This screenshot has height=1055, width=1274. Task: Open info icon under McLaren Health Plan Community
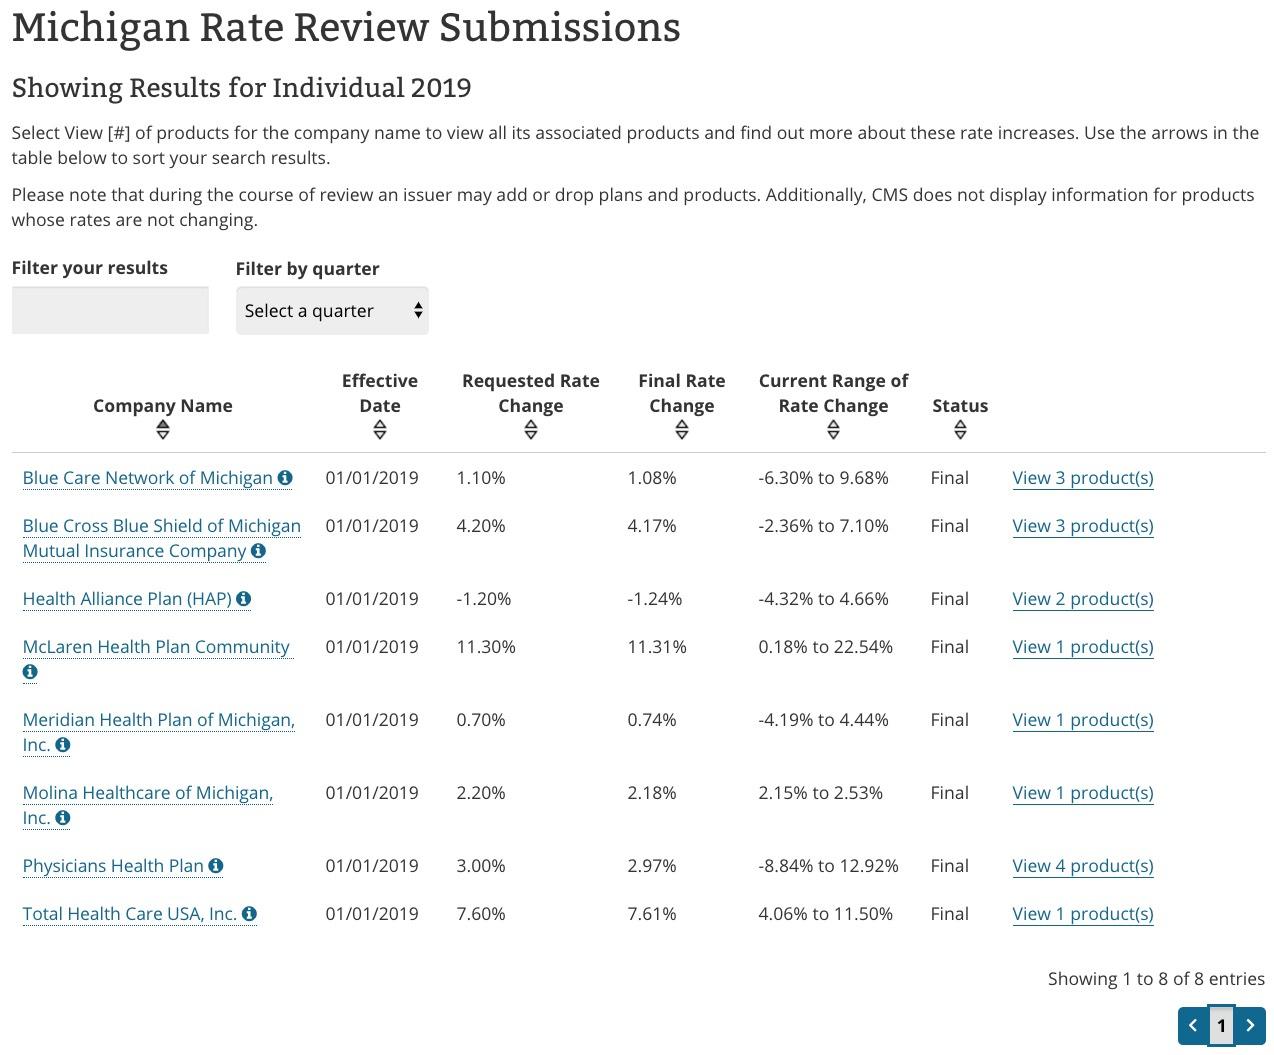(30, 672)
